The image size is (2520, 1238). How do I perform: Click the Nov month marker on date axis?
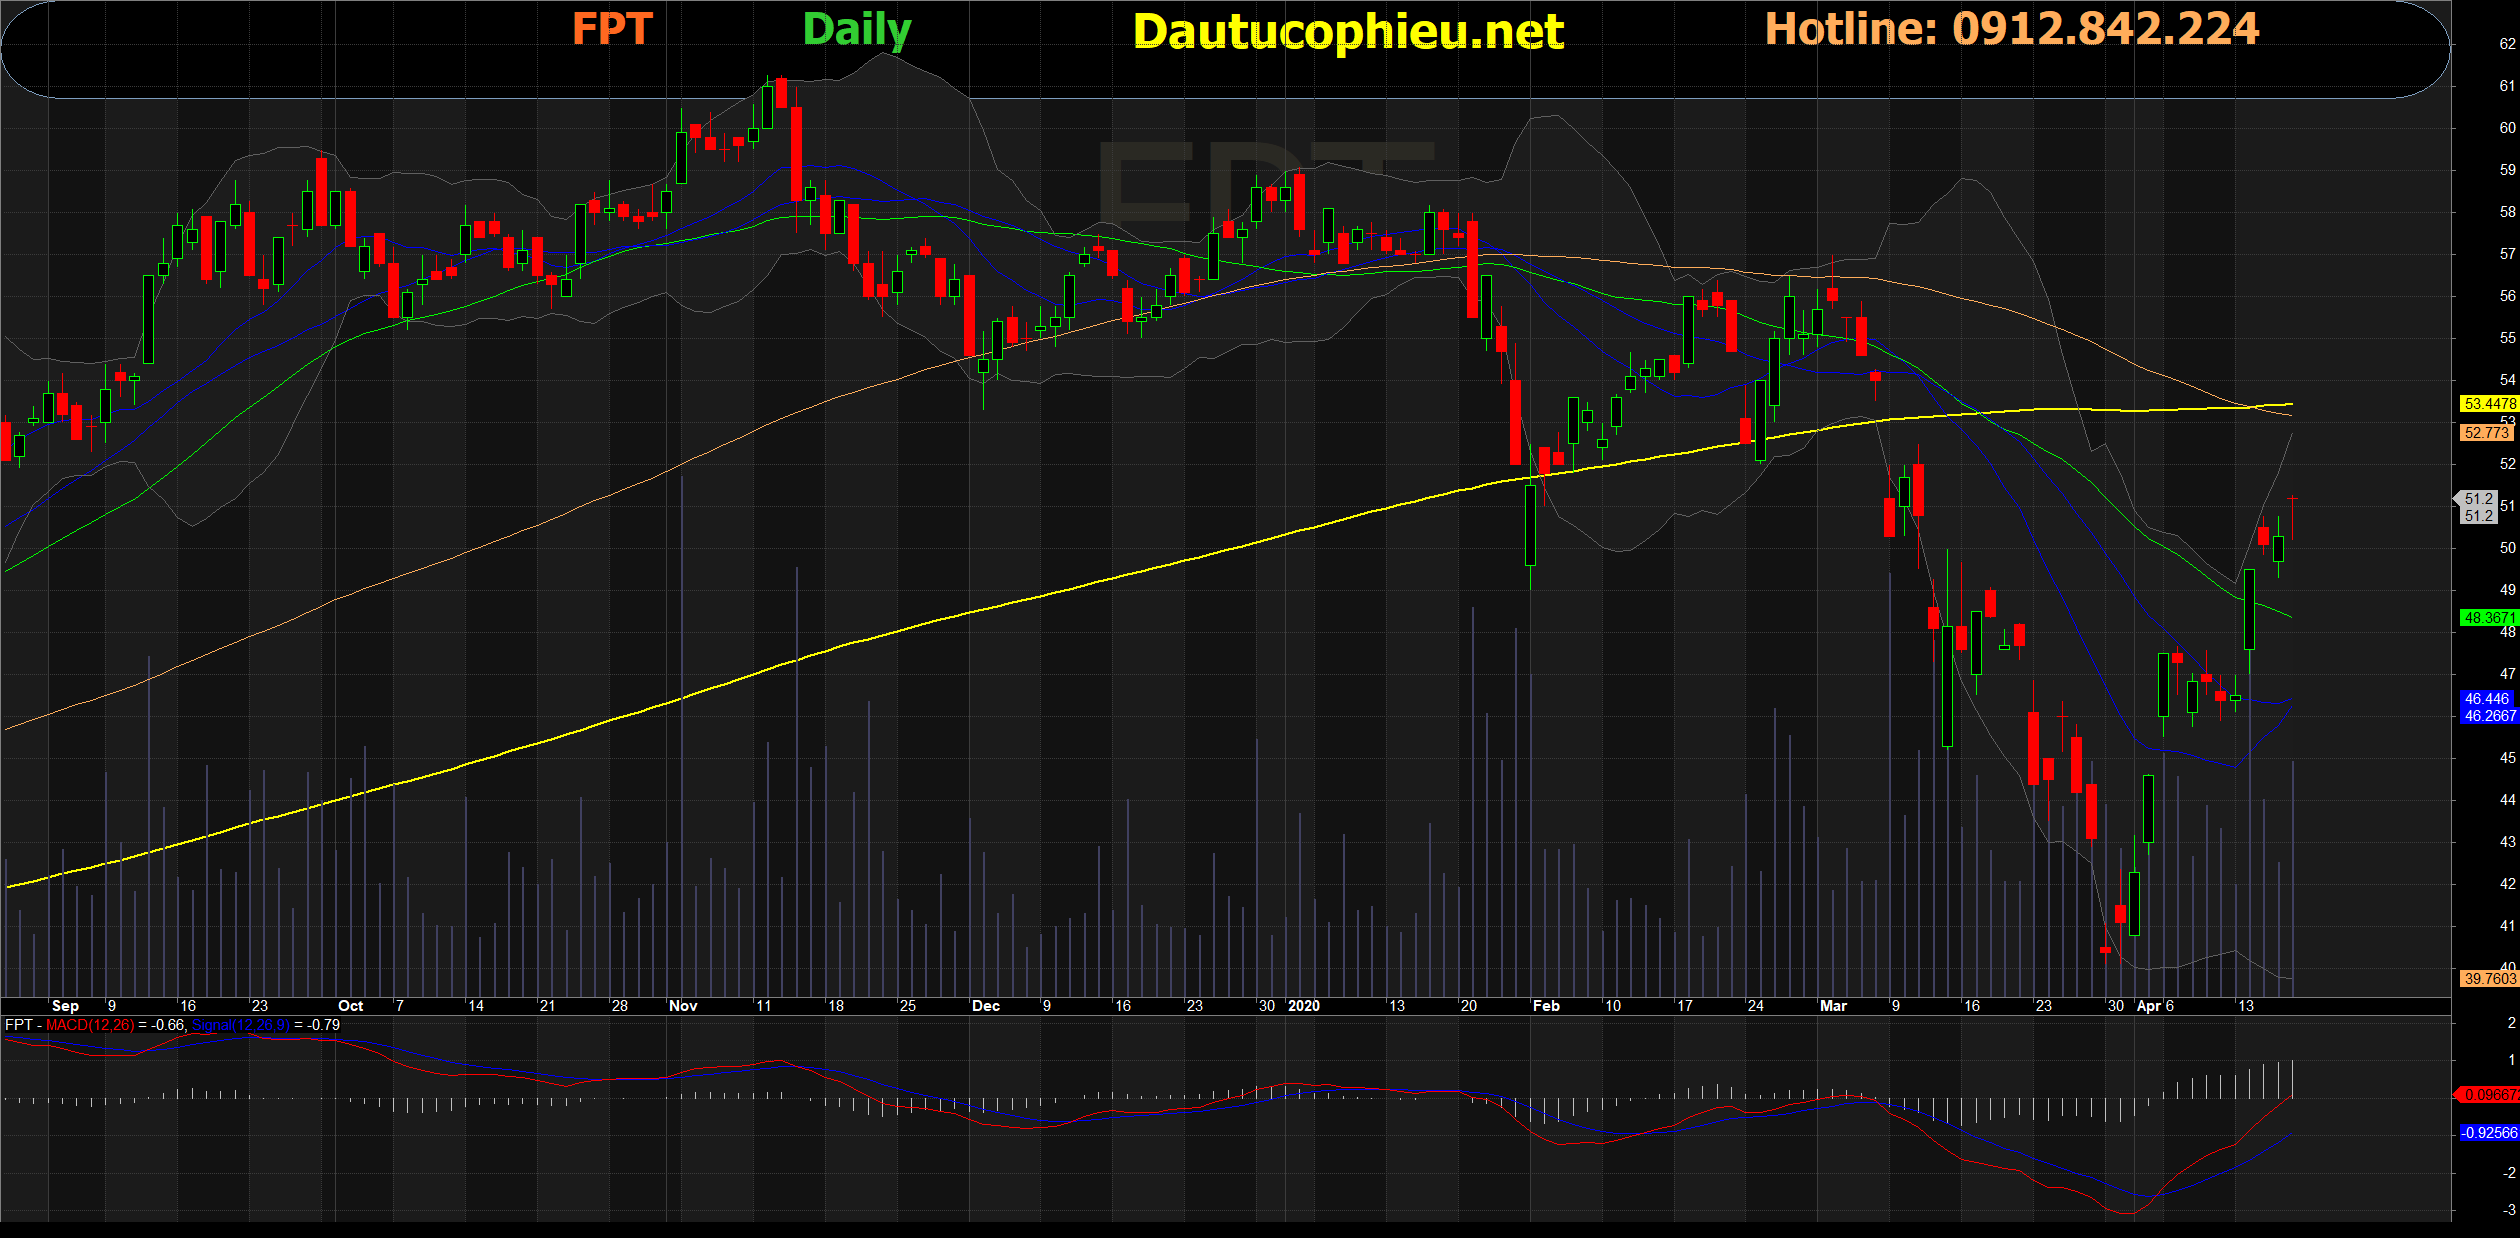(x=683, y=1006)
